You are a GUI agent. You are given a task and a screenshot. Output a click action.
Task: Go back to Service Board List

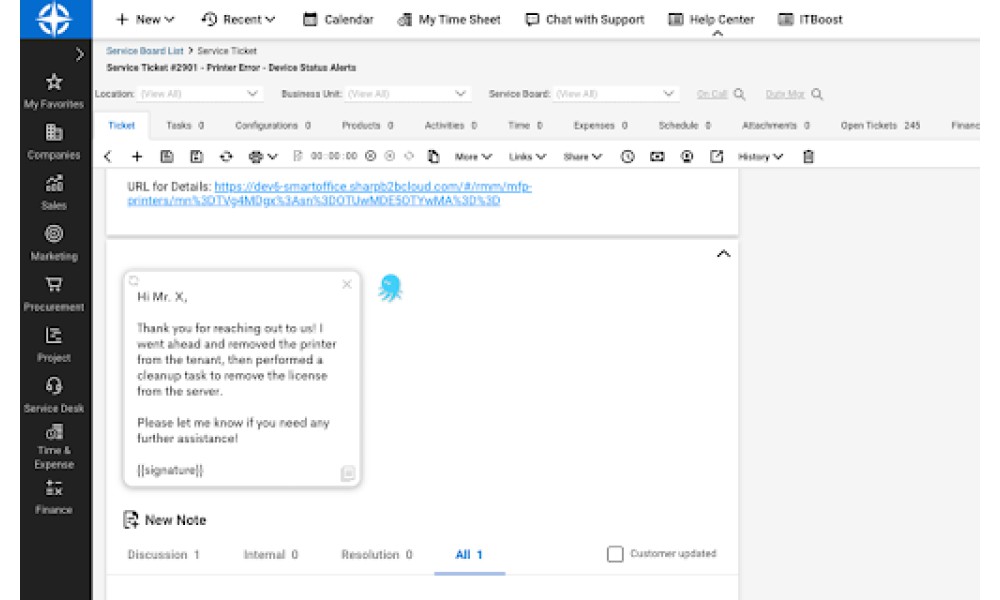point(145,51)
